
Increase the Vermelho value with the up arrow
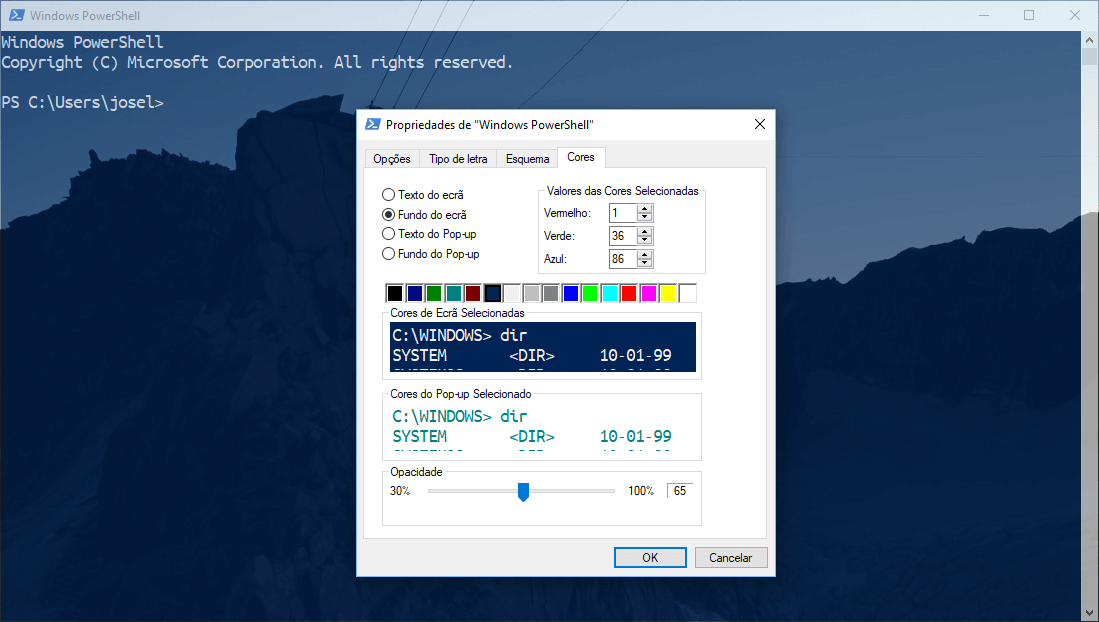pyautogui.click(x=645, y=209)
